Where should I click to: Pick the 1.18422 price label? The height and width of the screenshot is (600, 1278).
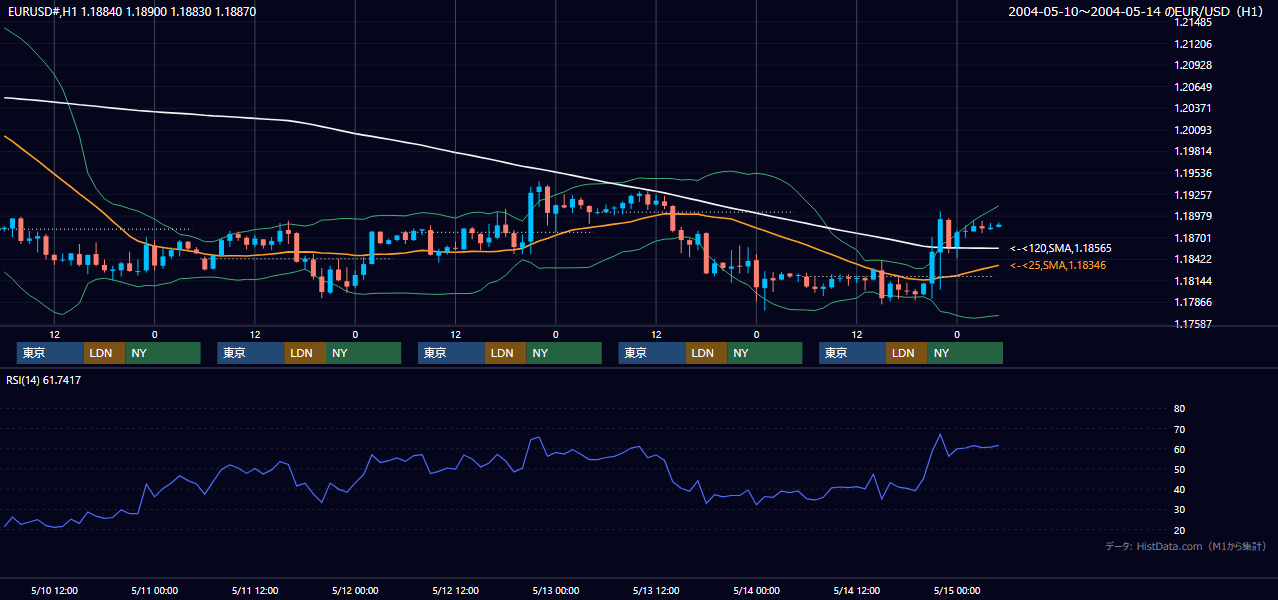1194,259
